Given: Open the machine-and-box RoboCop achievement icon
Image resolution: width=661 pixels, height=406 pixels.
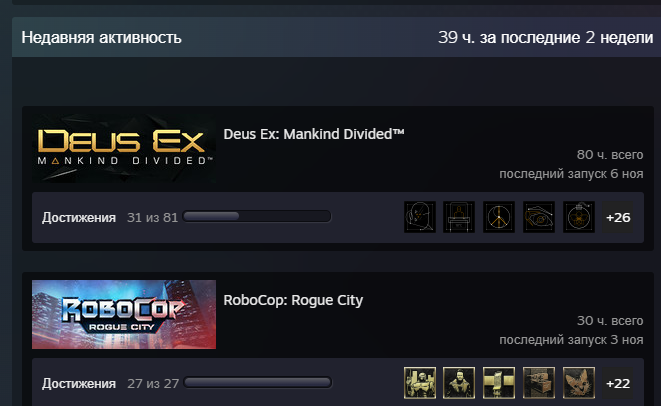Looking at the screenshot, I should (539, 383).
